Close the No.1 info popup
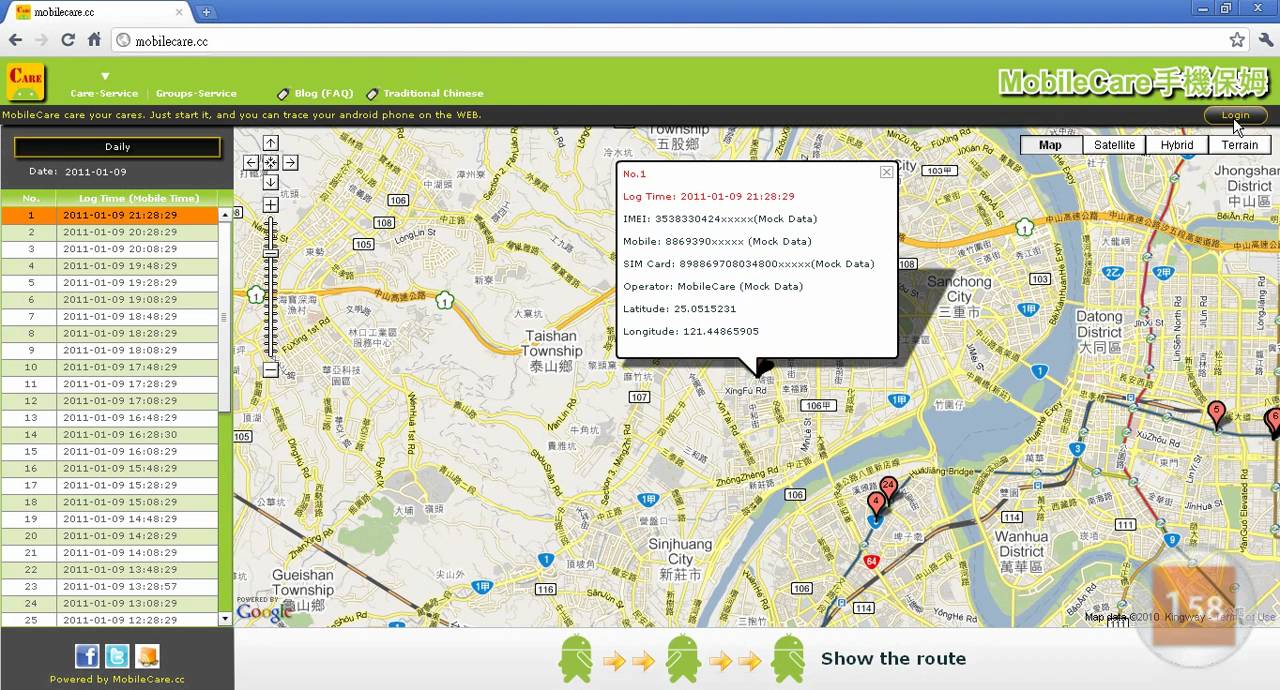Image resolution: width=1280 pixels, height=690 pixels. (x=886, y=172)
